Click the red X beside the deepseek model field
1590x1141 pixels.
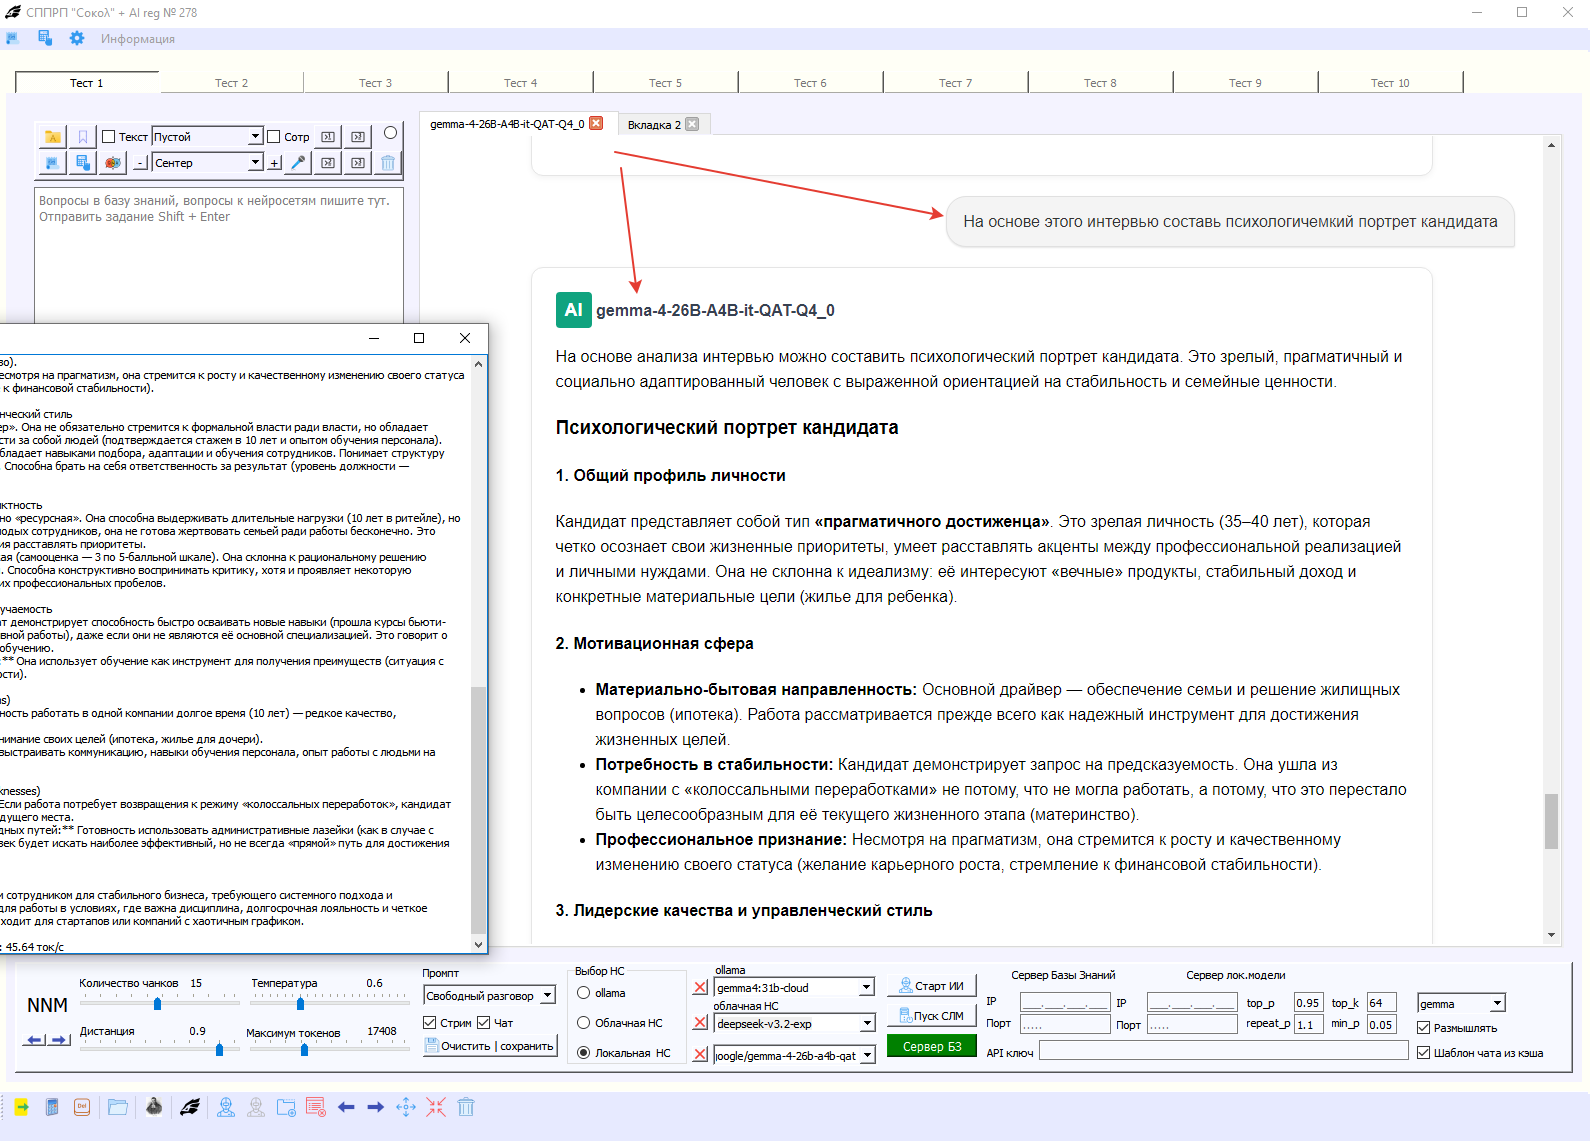tap(700, 1023)
